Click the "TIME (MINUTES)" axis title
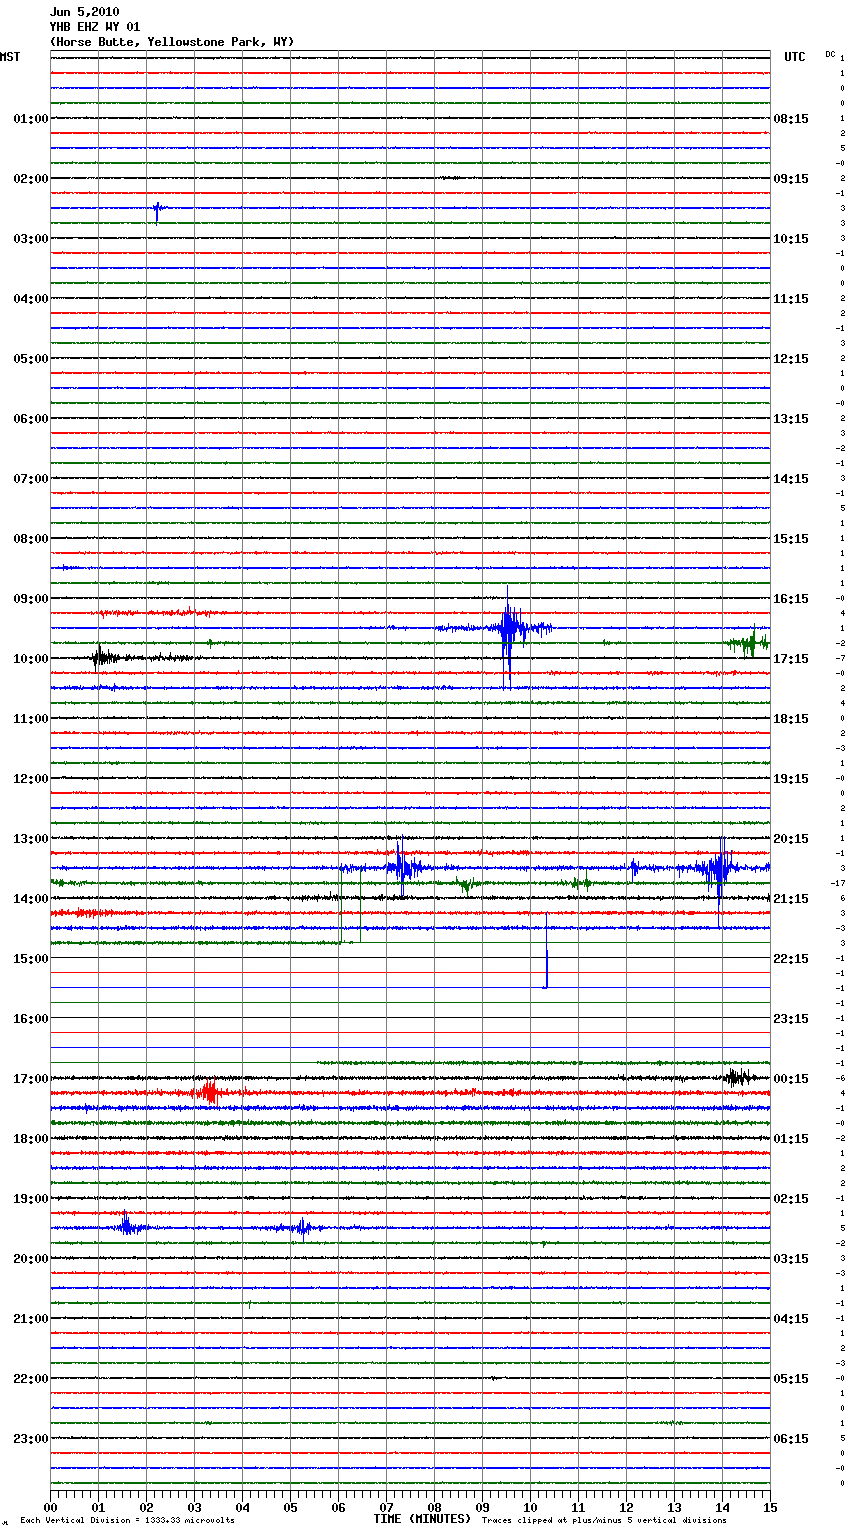The height and width of the screenshot is (1534, 850). (x=422, y=1518)
